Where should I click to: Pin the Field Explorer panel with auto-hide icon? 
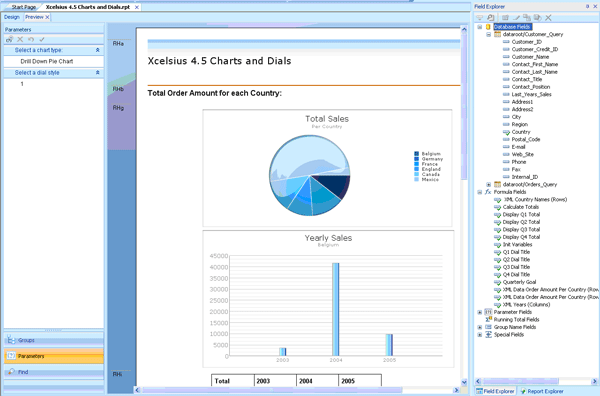point(588,7)
